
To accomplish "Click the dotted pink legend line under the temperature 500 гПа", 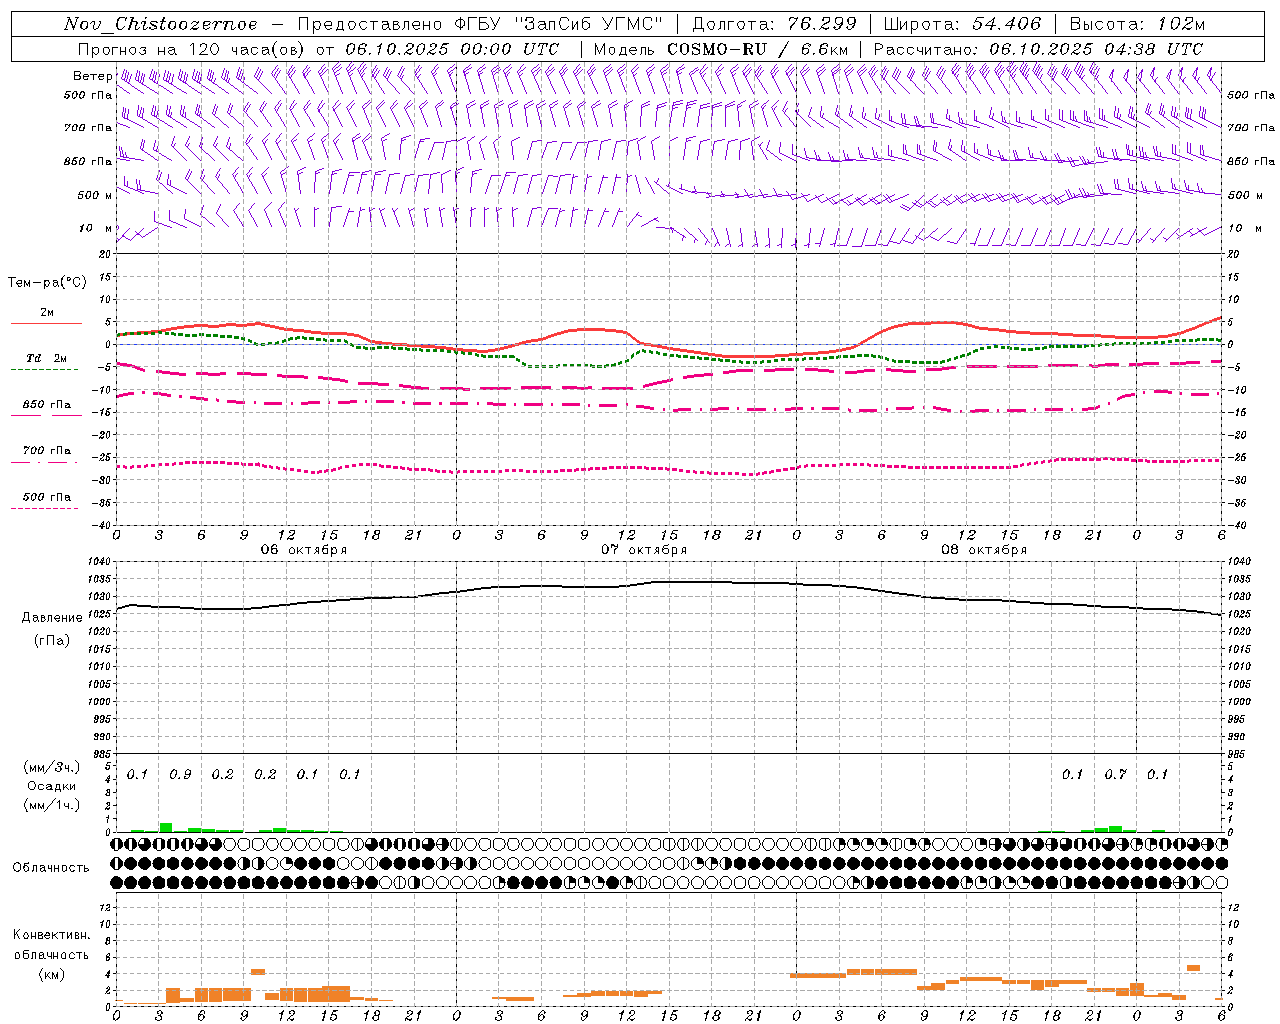I will point(44,509).
